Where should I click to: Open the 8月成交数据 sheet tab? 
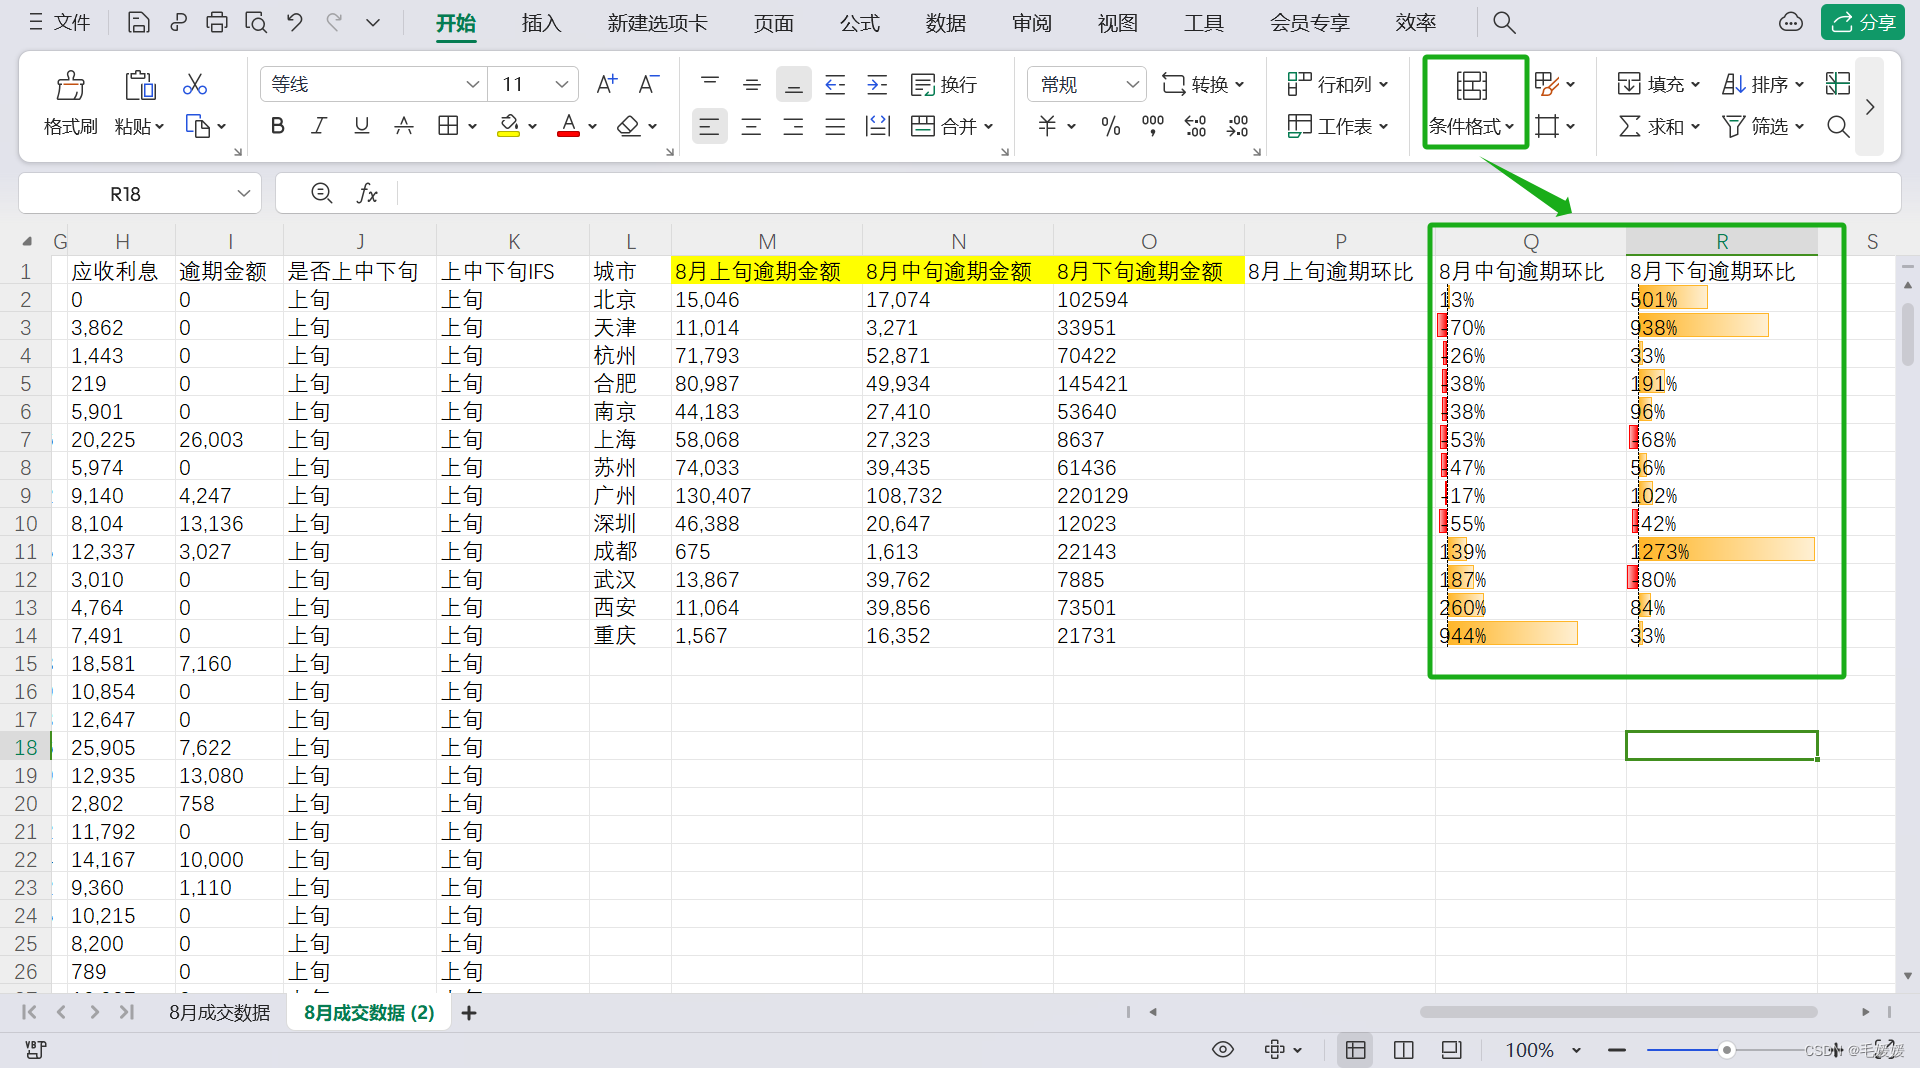219,1012
